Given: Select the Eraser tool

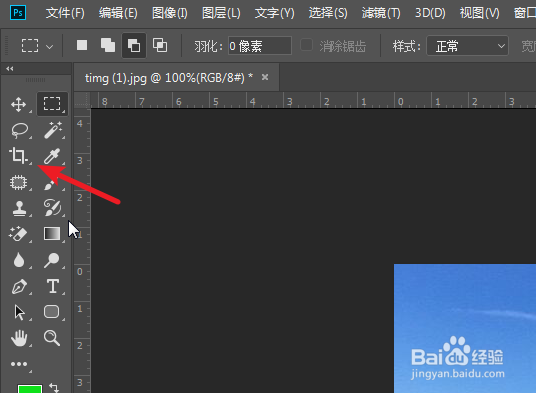Looking at the screenshot, I should click(x=18, y=234).
